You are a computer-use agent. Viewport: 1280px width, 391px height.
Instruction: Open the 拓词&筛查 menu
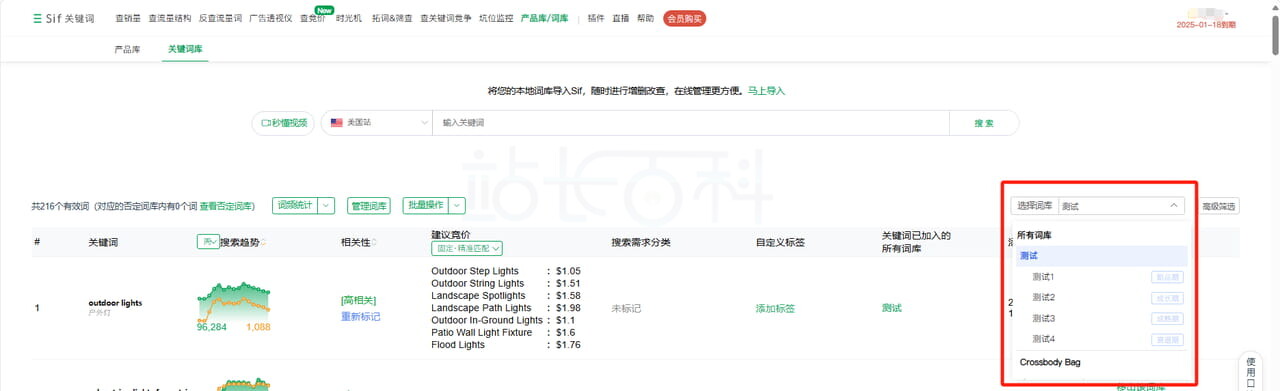click(x=392, y=18)
